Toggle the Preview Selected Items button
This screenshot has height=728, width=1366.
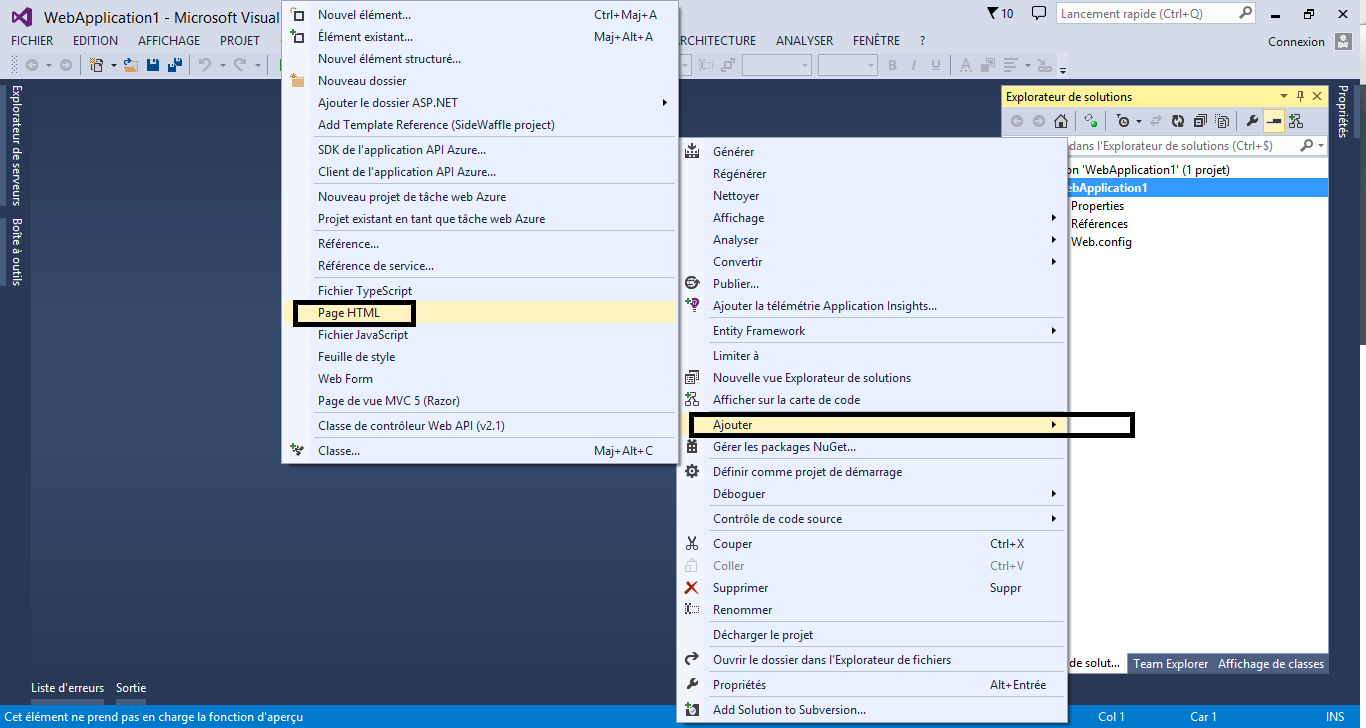click(1274, 121)
